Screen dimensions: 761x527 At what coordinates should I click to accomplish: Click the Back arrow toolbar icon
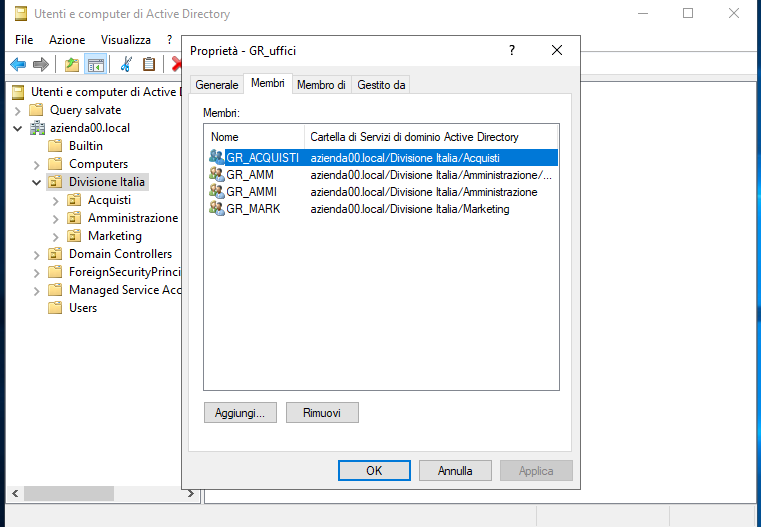18,65
